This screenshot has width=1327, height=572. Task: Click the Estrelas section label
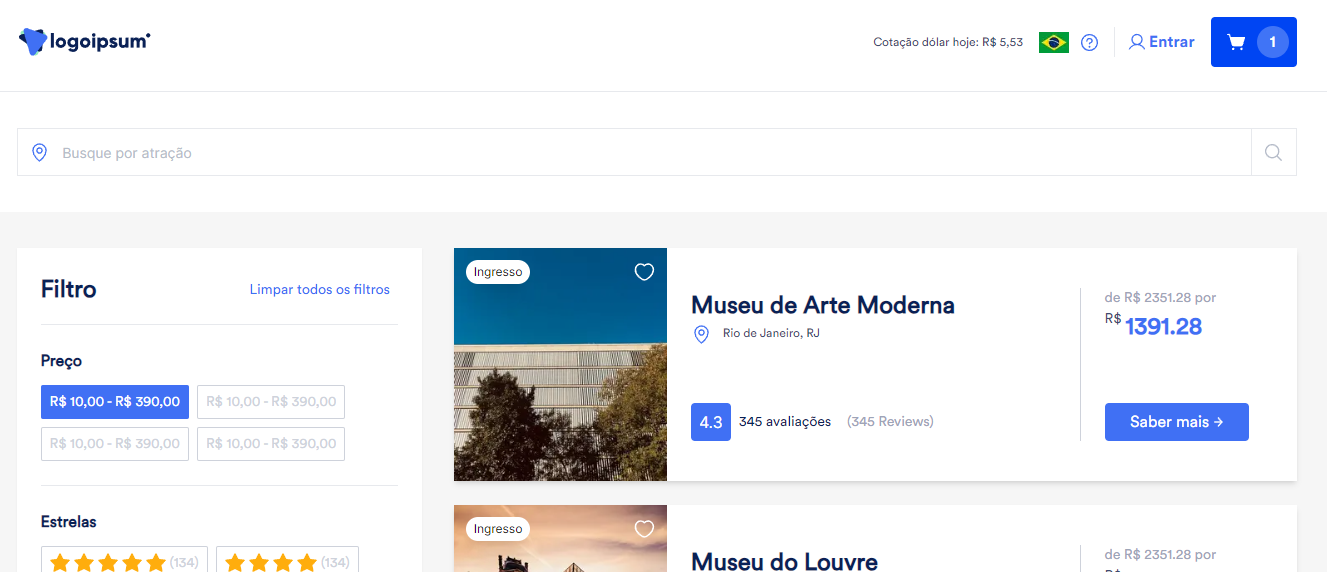pyautogui.click(x=69, y=522)
